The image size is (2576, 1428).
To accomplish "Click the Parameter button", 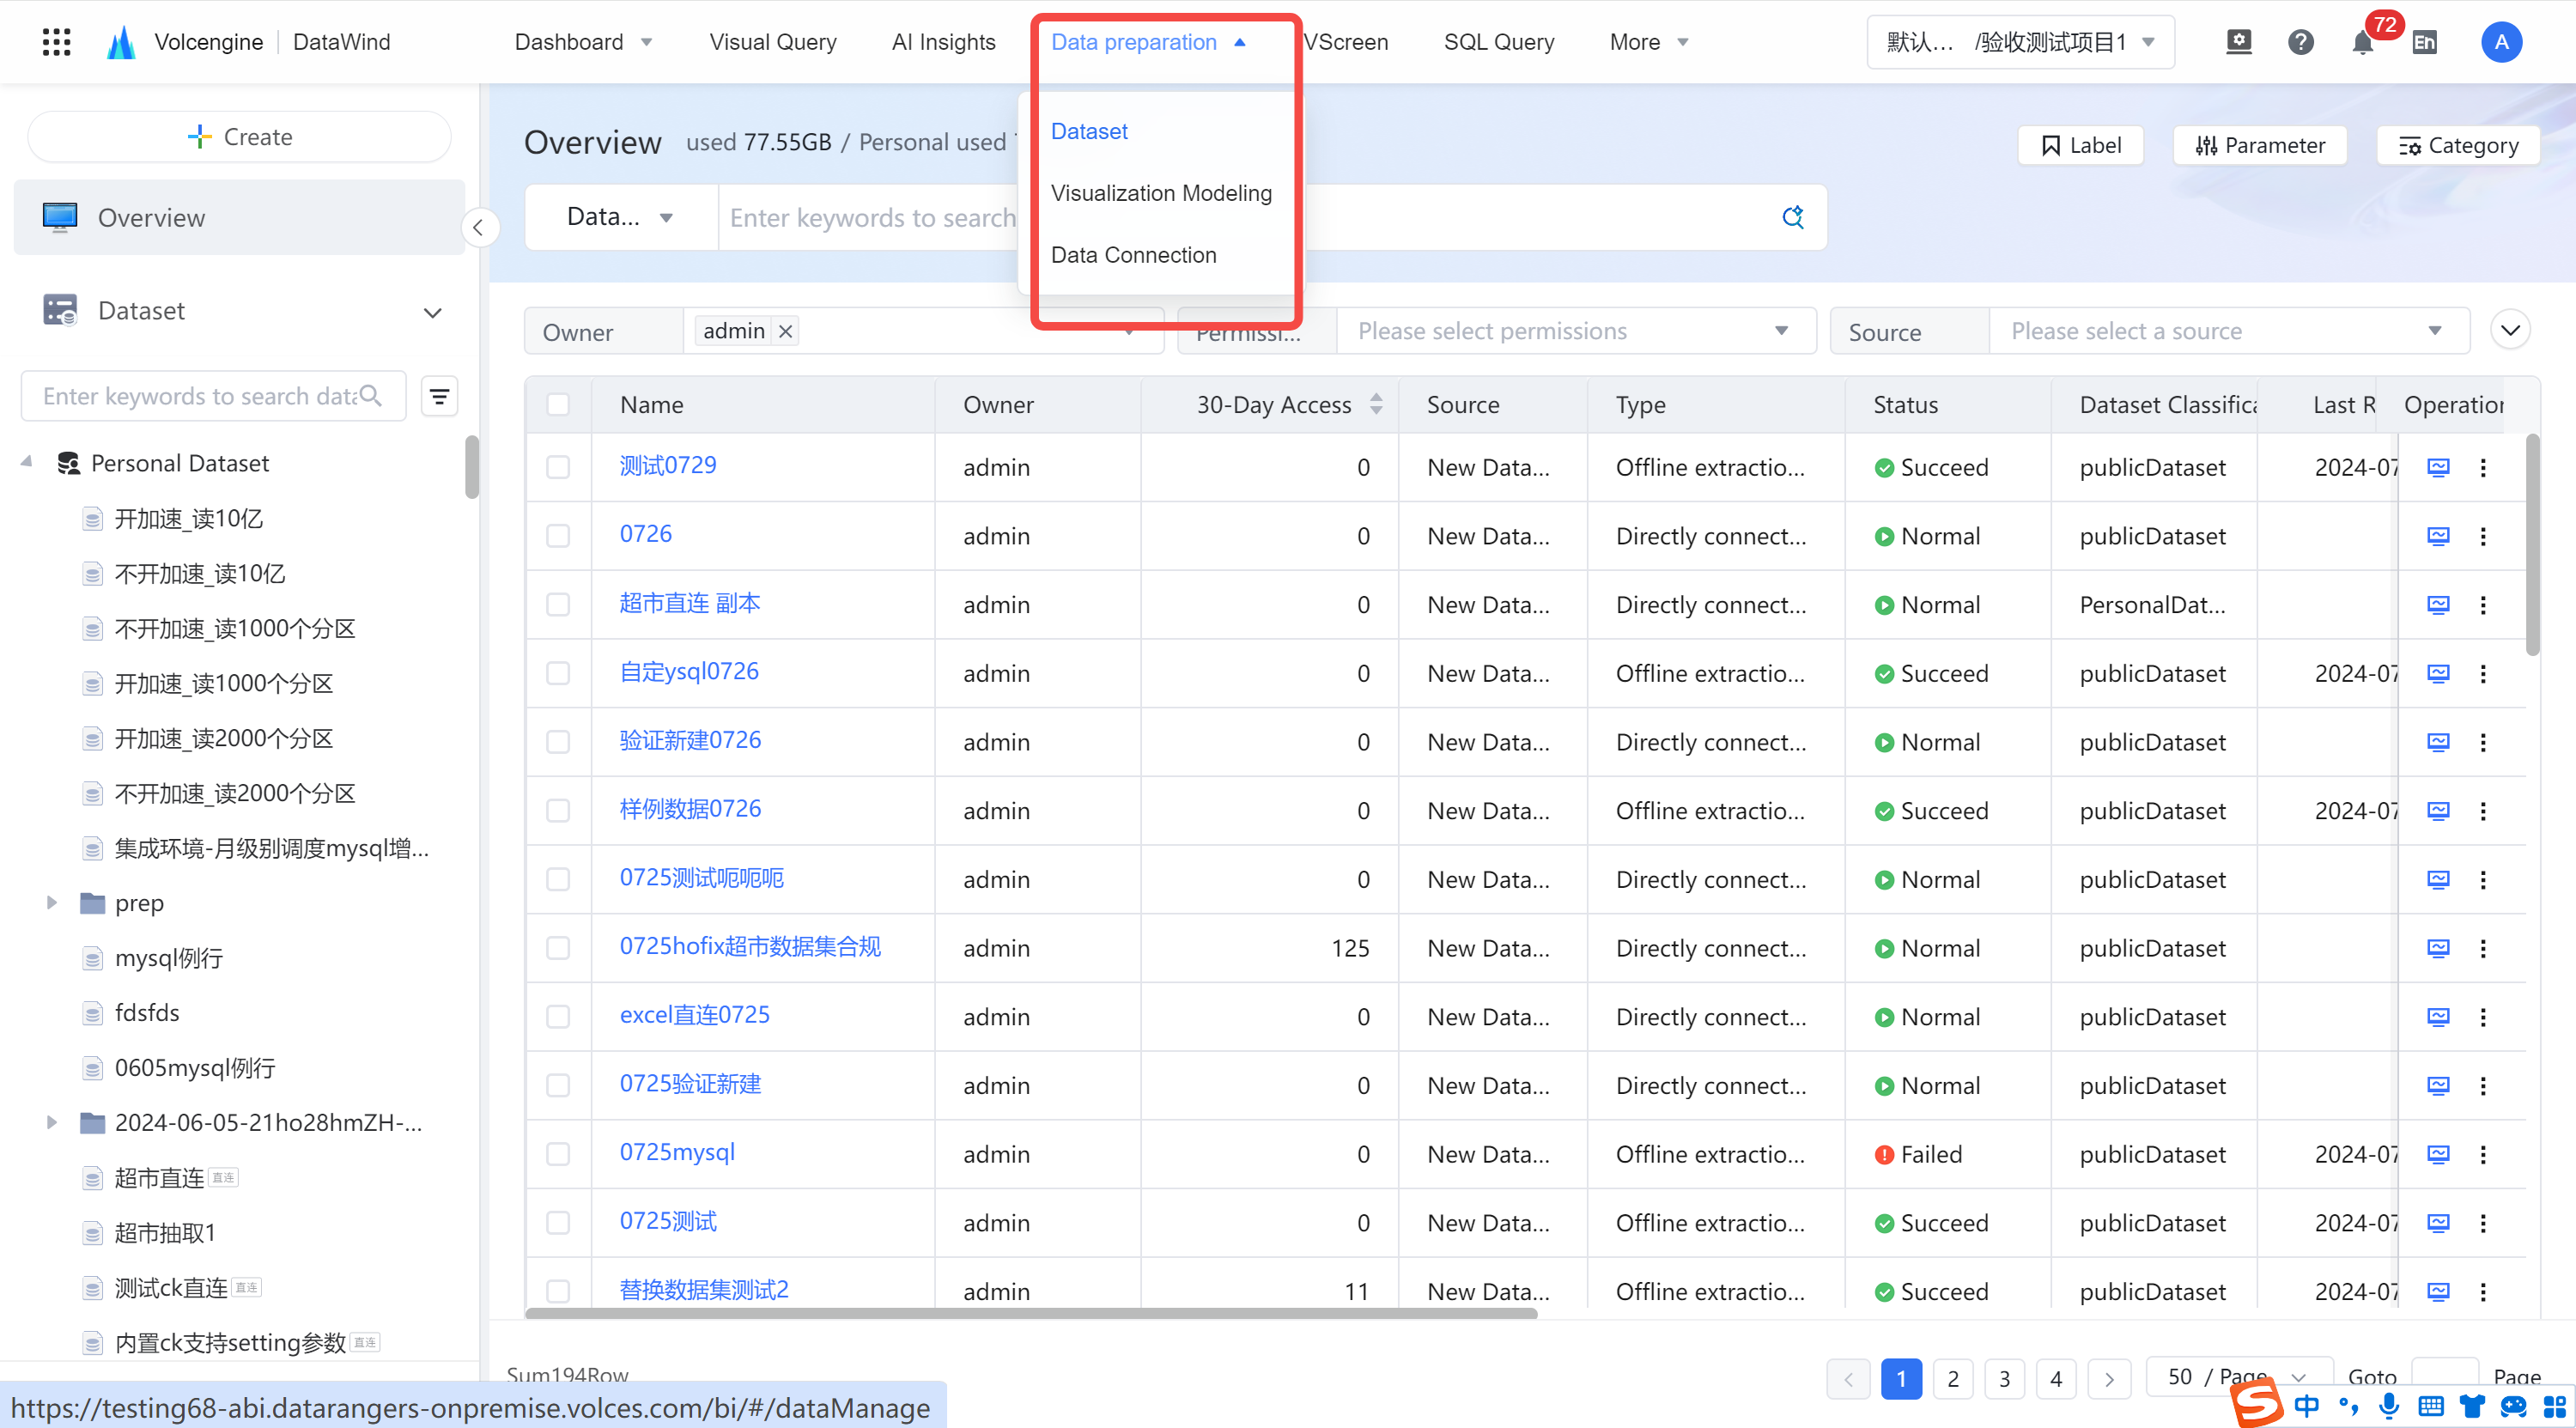I will 2259,145.
